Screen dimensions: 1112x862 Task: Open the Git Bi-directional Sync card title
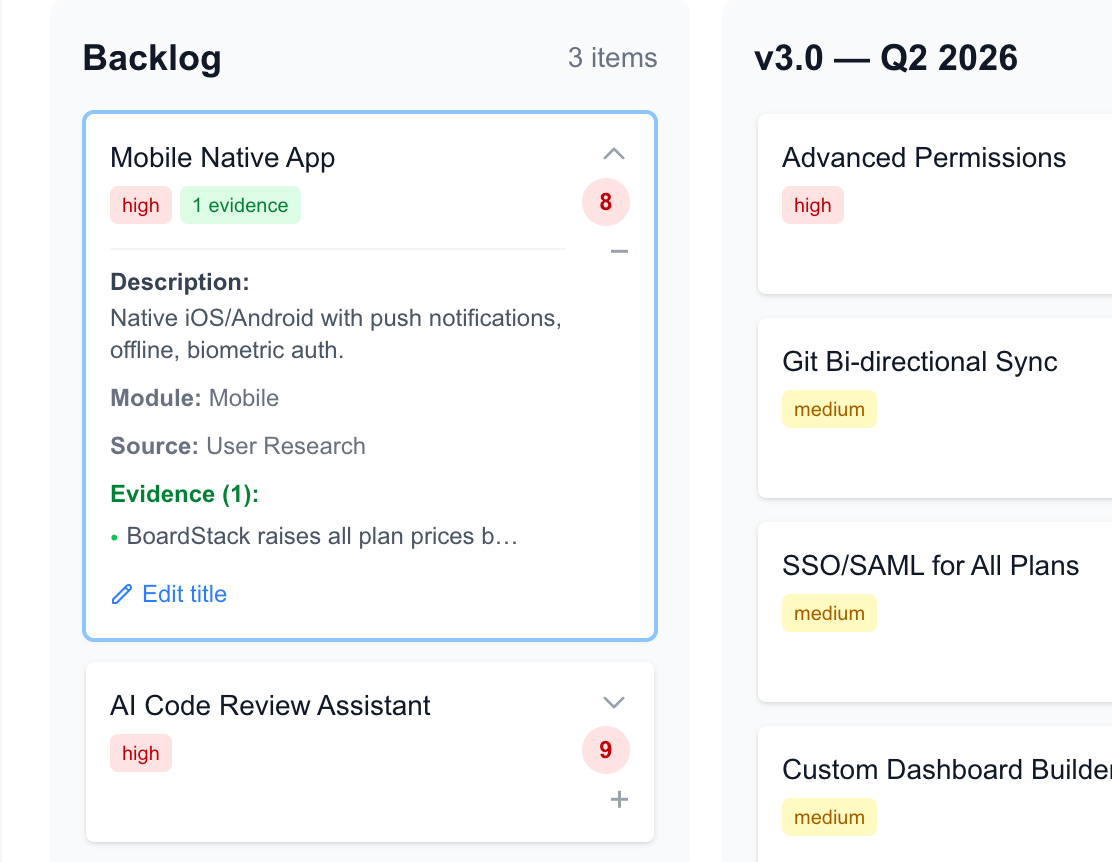(x=920, y=362)
